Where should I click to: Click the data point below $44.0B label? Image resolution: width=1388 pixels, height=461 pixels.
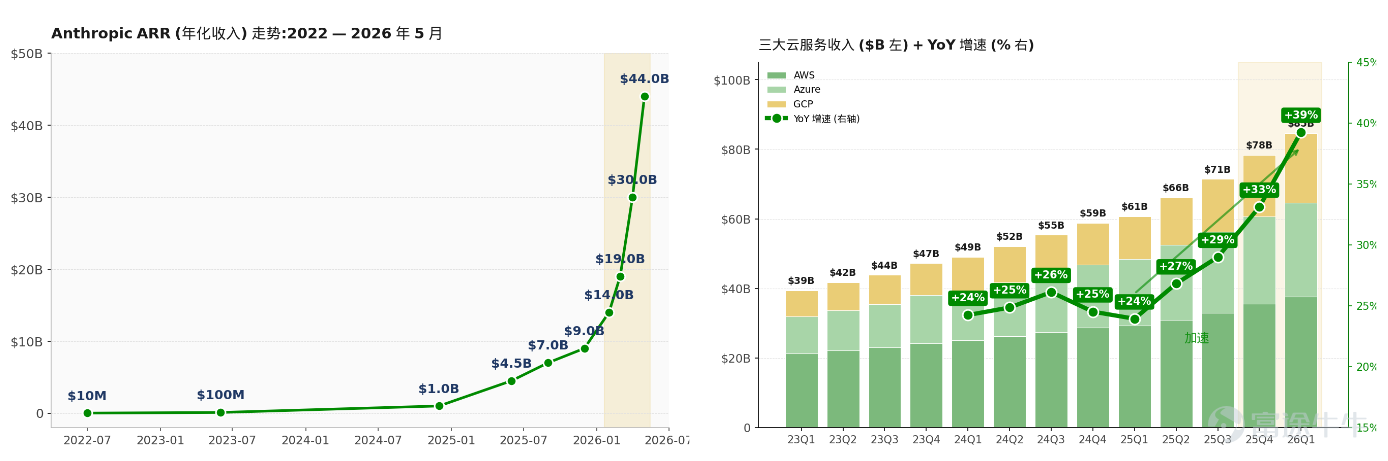644,97
